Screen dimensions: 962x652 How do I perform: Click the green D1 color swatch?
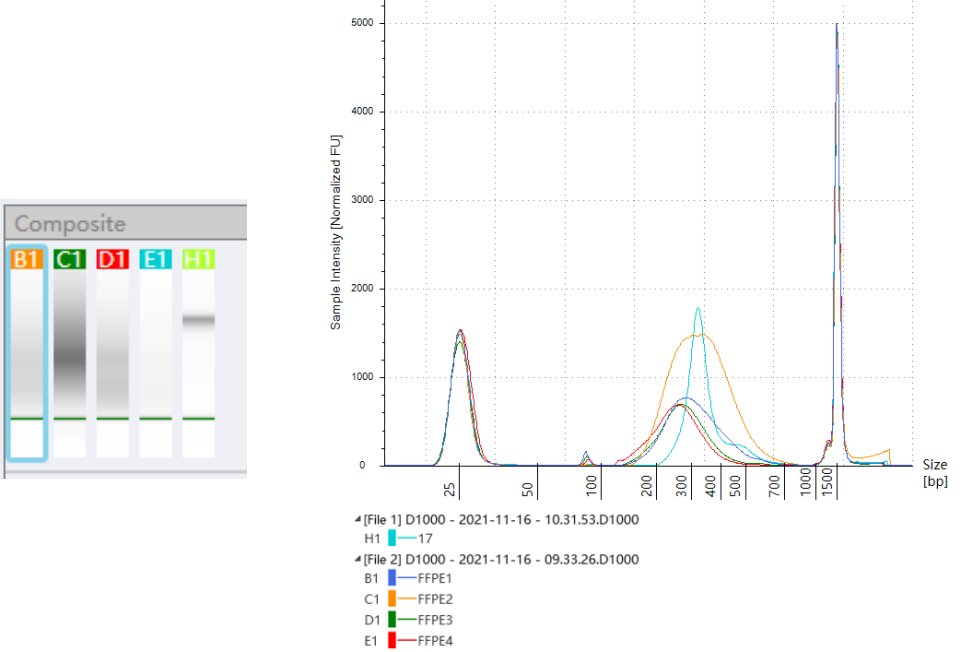click(x=392, y=619)
